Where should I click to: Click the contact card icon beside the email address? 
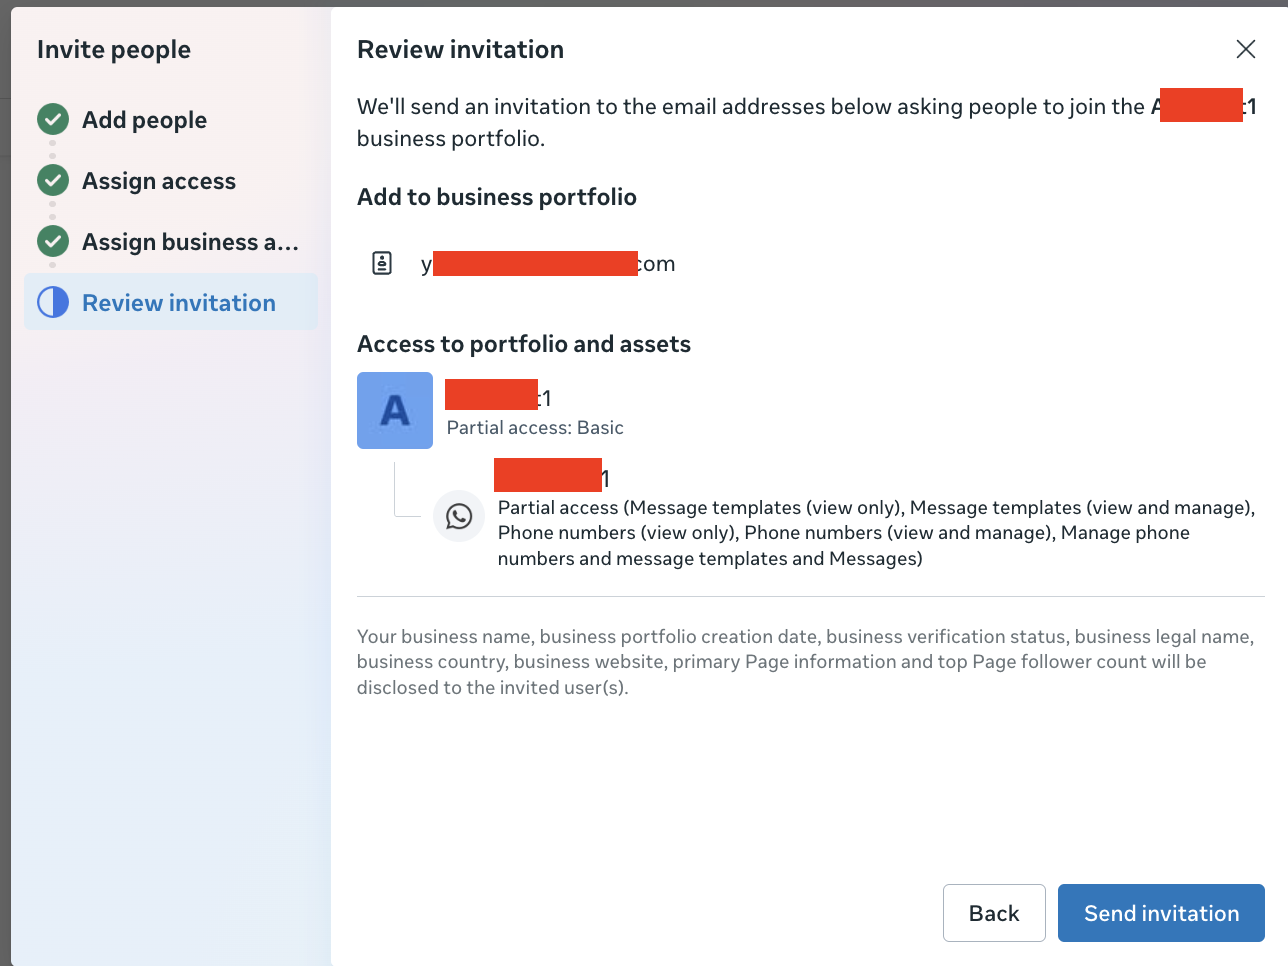click(x=382, y=263)
